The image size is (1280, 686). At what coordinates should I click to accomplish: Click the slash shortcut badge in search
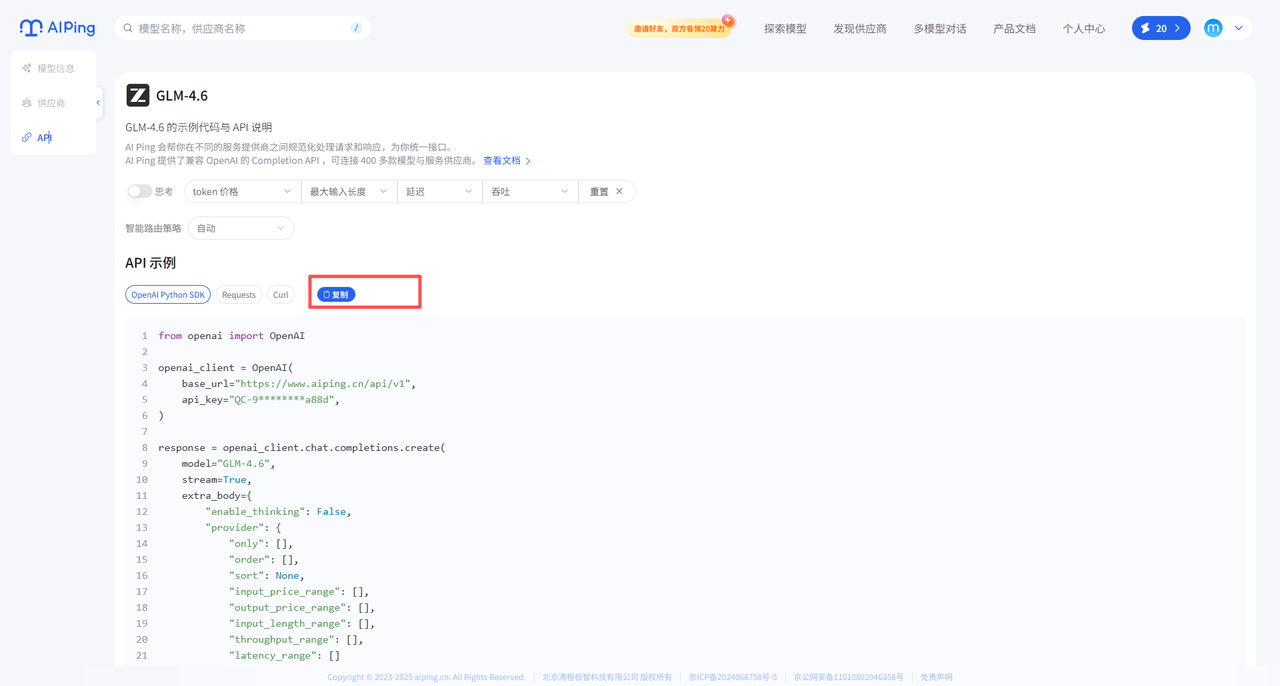tap(356, 28)
